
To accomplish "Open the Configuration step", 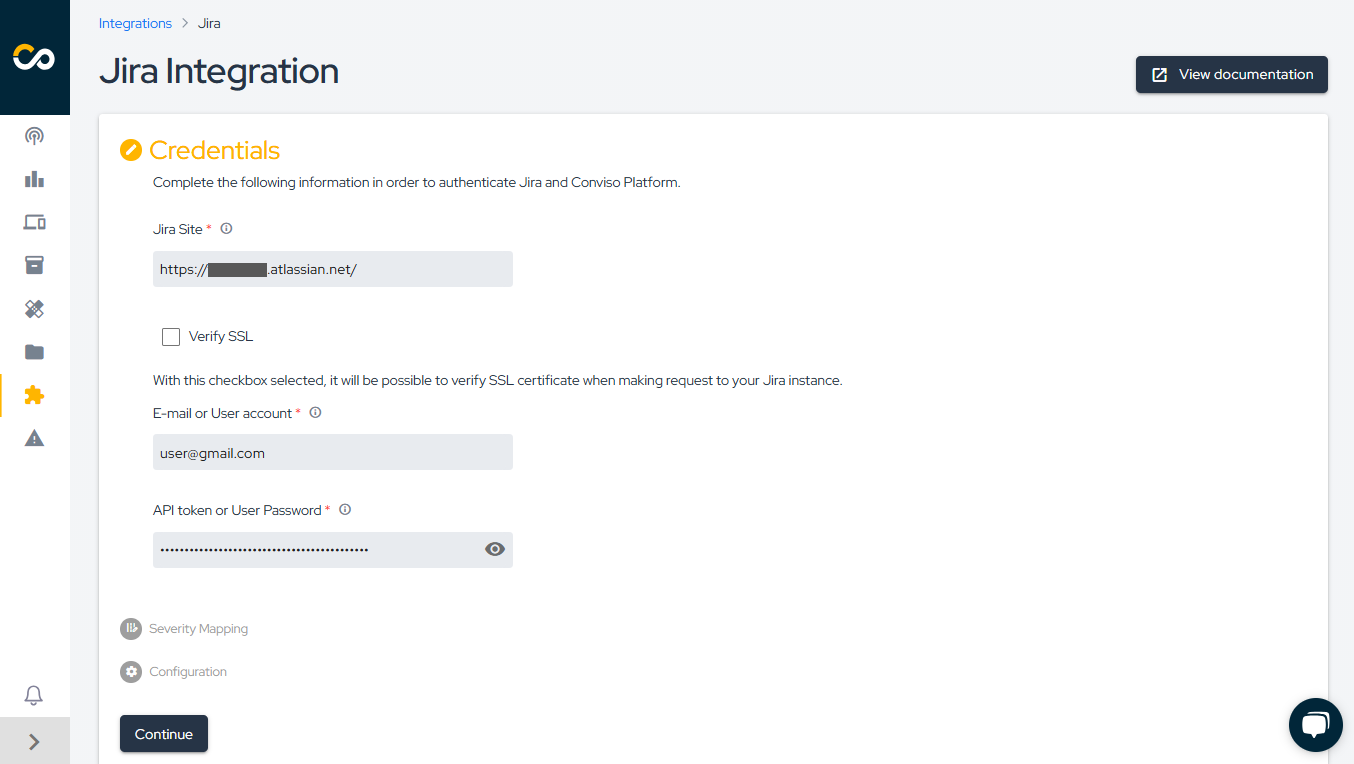I will coord(188,672).
